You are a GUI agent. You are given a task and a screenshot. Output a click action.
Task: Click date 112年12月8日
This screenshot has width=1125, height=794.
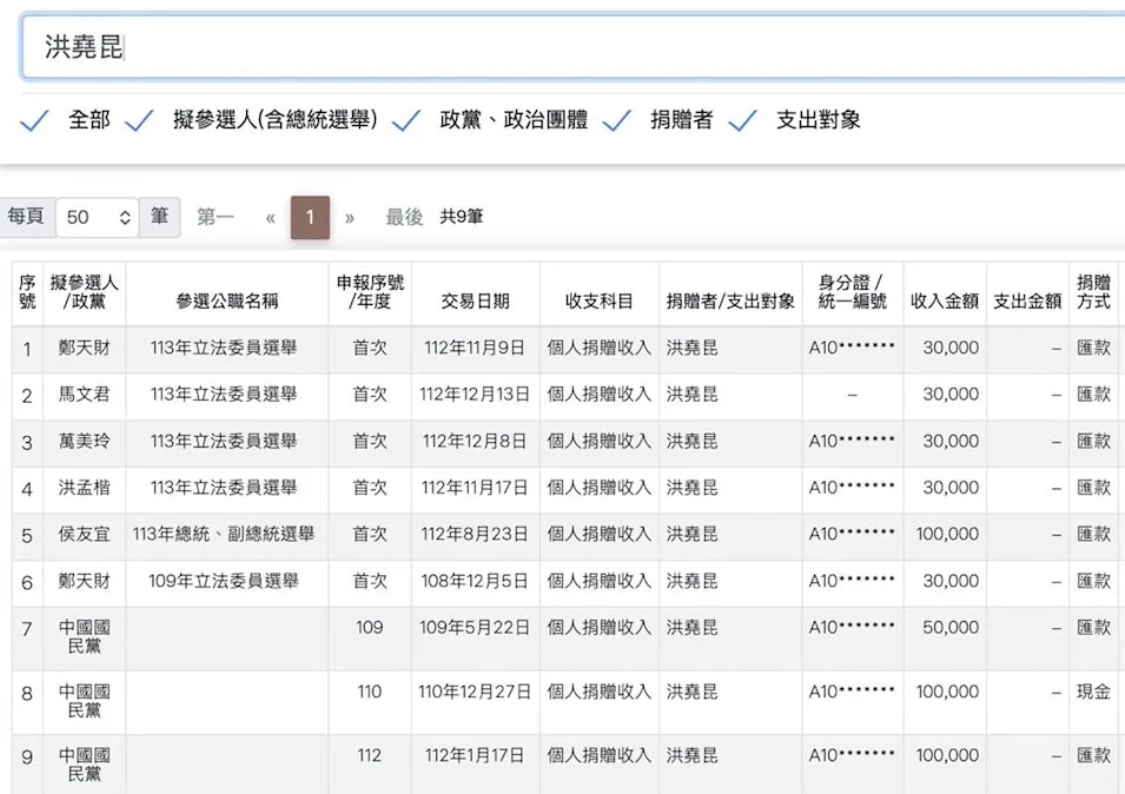pyautogui.click(x=474, y=441)
